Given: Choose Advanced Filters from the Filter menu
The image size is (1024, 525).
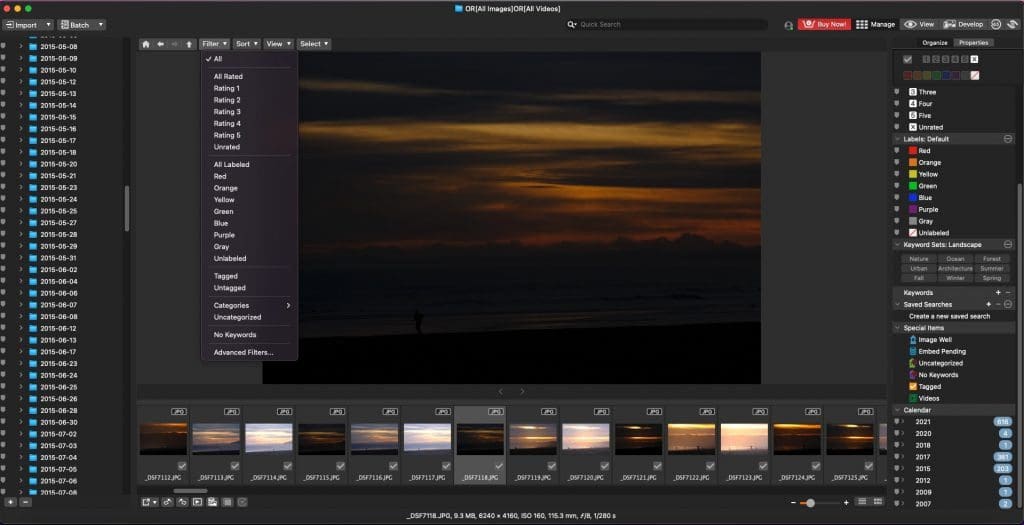Looking at the screenshot, I should (x=242, y=352).
